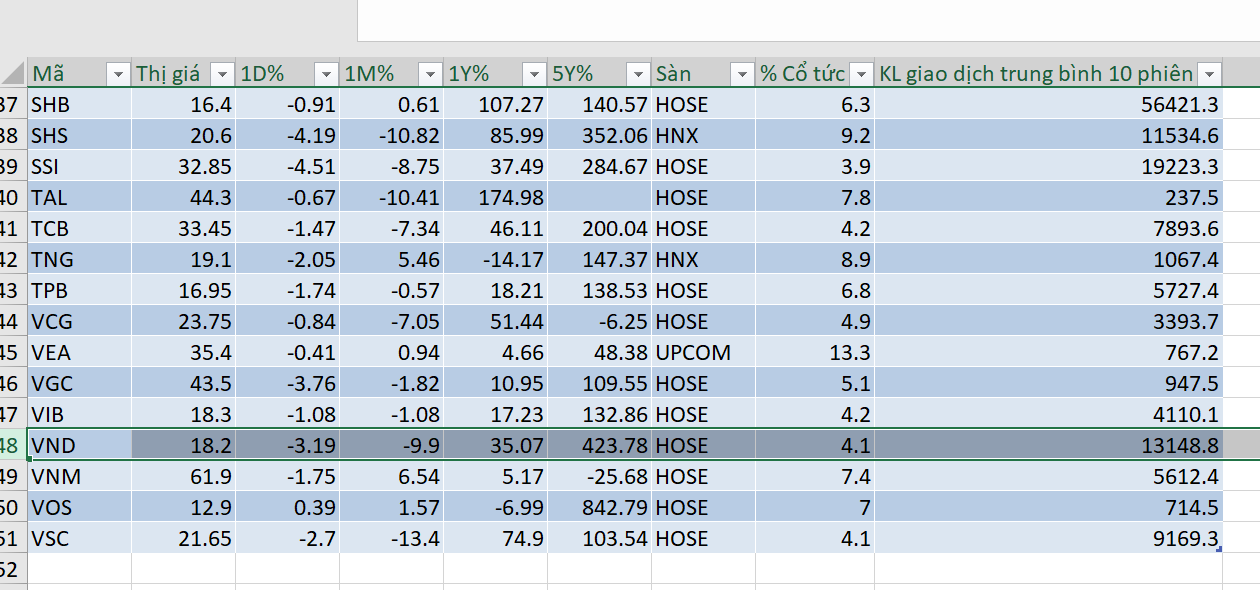
Task: Show filter options for Sàn column
Action: click(x=742, y=74)
